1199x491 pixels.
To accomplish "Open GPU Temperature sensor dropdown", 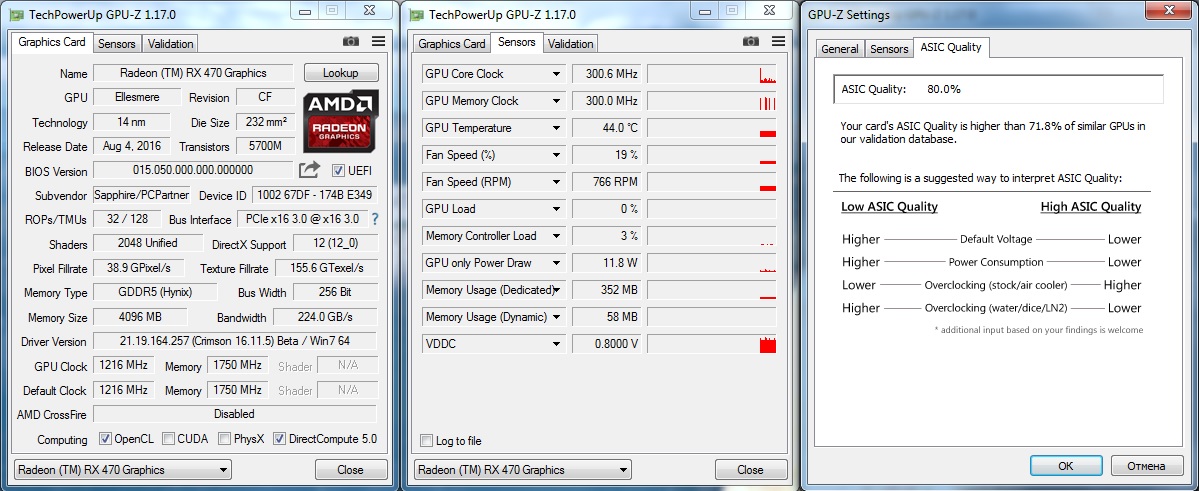I will pos(557,128).
